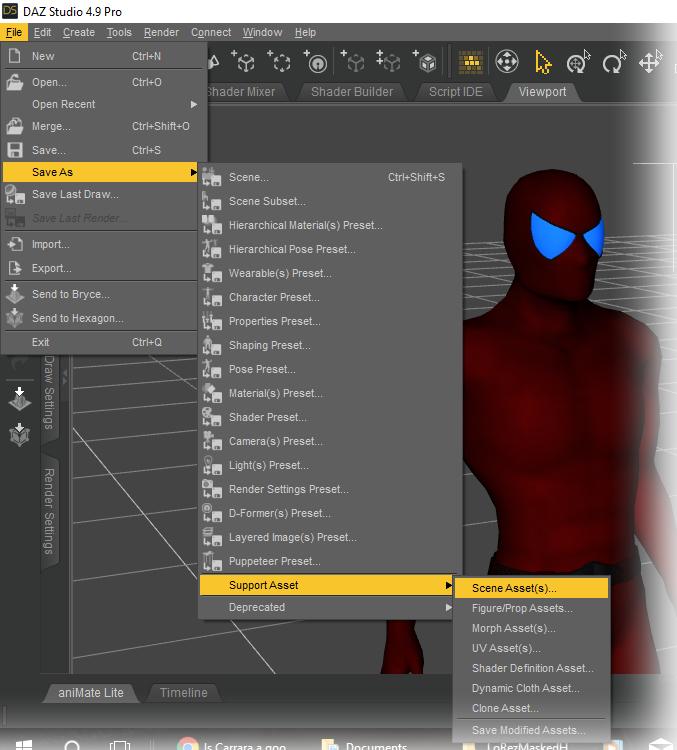Switch to the Shader Builder tab
Viewport: 677px width, 750px height.
352,92
